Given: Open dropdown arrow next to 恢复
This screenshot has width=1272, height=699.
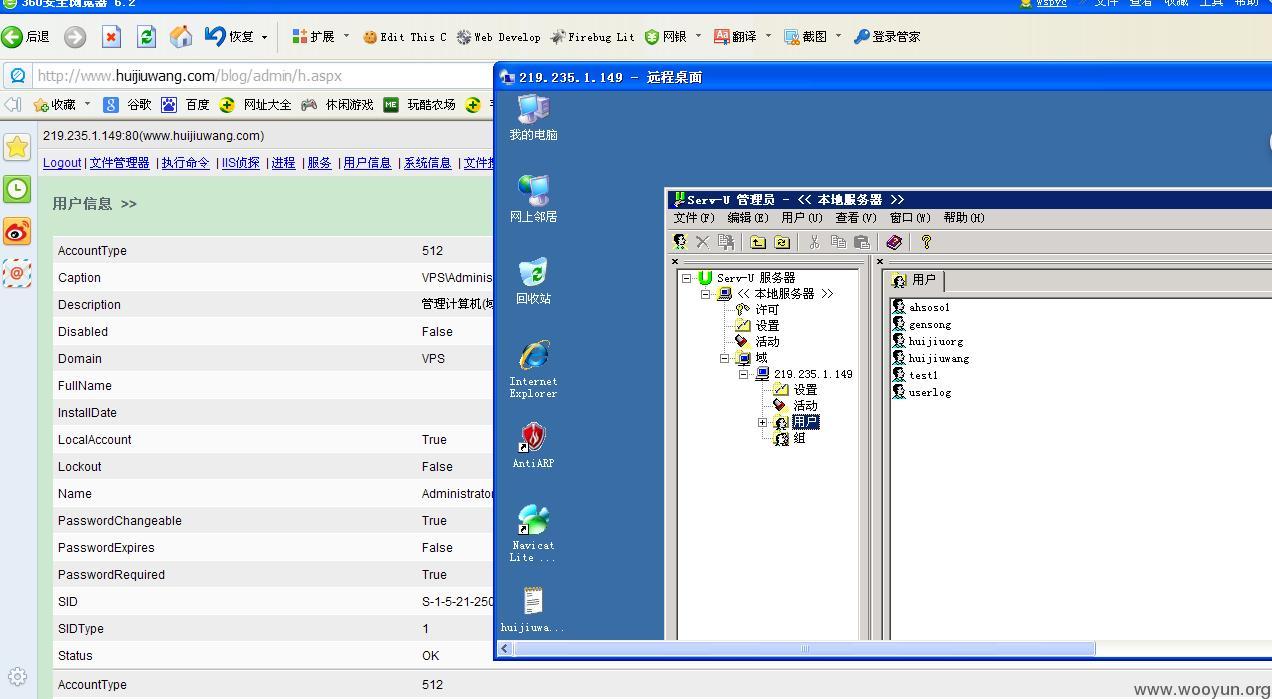Looking at the screenshot, I should 265,37.
